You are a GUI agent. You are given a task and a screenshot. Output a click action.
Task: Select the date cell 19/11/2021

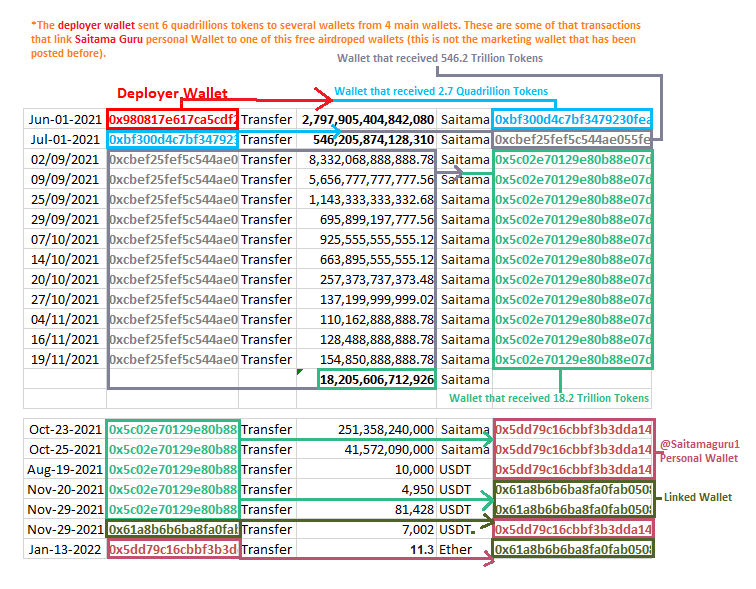(x=65, y=360)
